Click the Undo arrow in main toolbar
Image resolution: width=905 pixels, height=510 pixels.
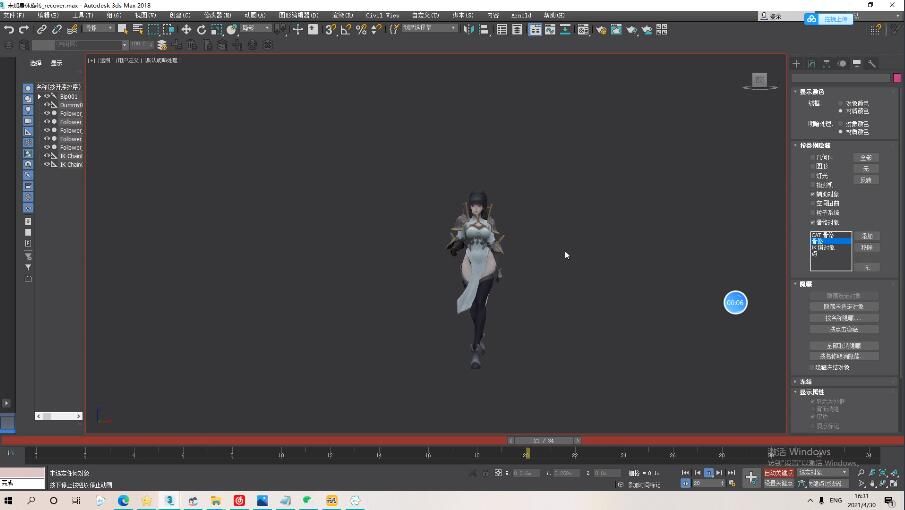[x=9, y=29]
